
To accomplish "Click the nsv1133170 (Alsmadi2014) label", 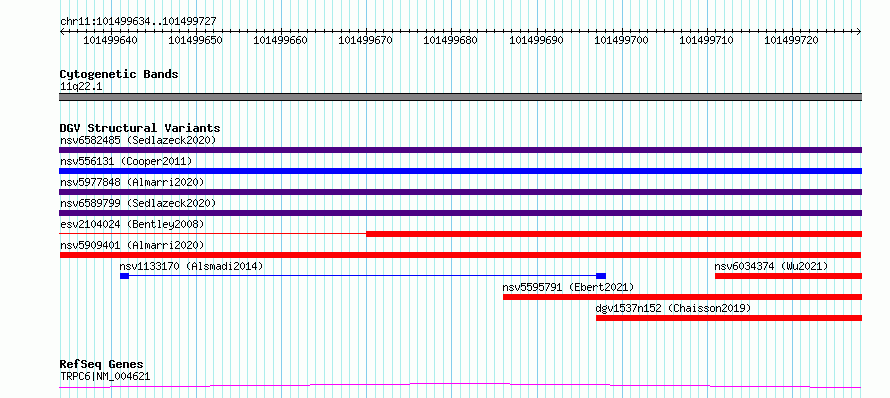I will coord(191,266).
